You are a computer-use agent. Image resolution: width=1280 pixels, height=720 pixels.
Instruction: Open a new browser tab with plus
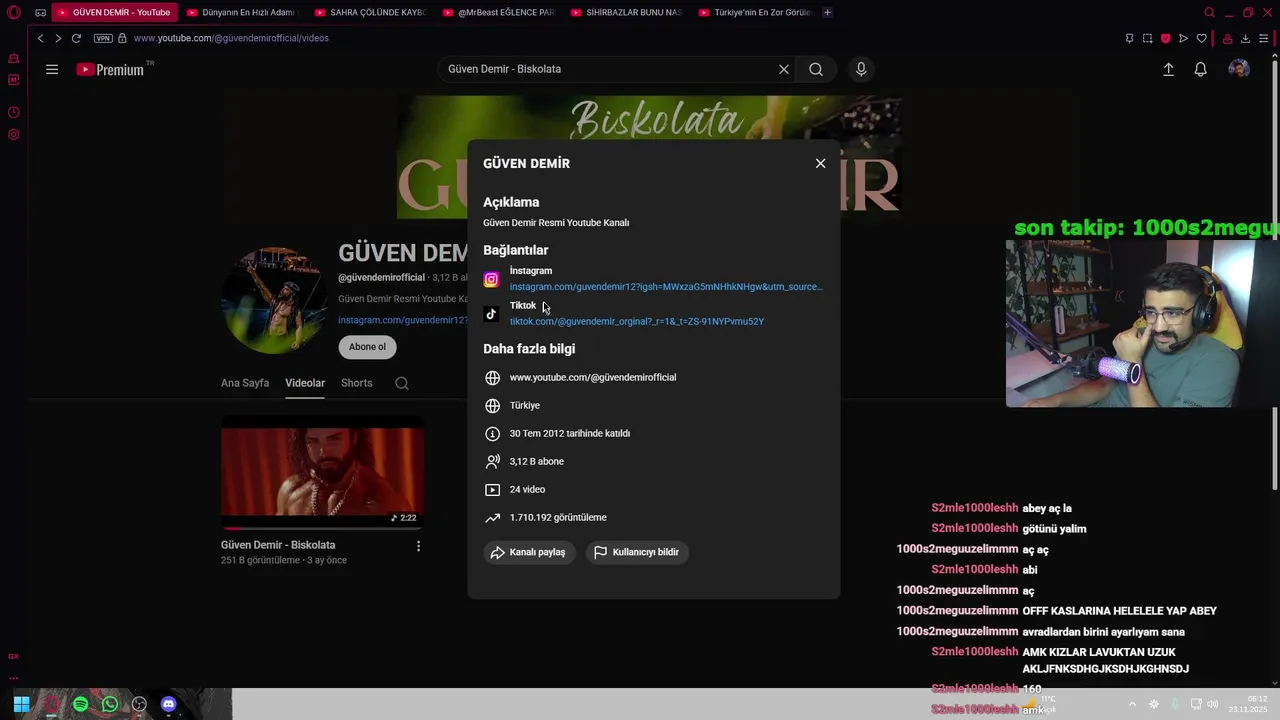pos(827,13)
